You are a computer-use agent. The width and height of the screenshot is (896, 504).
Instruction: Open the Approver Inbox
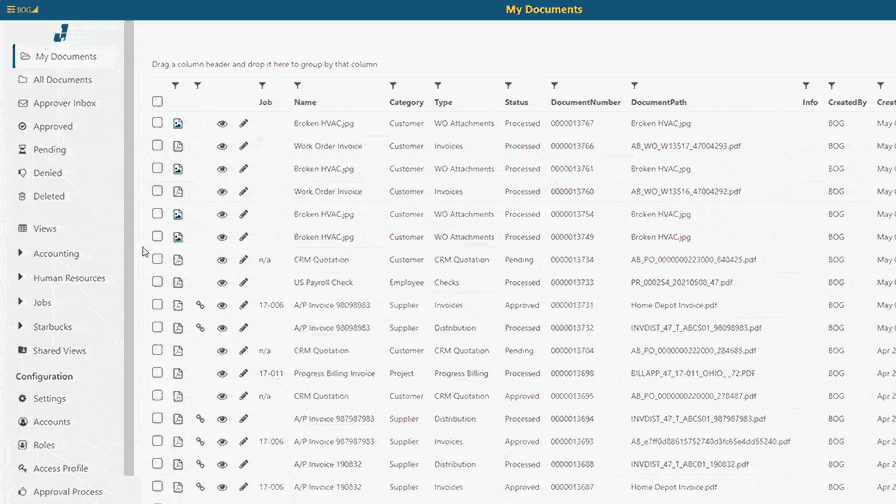click(64, 103)
